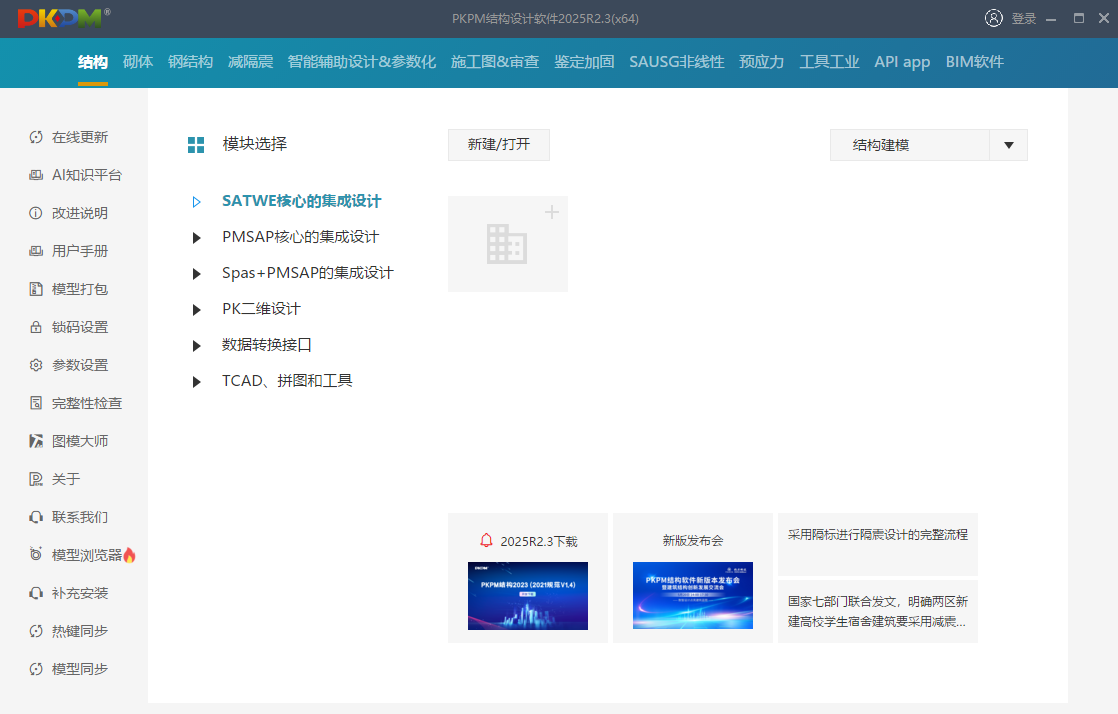Open the 结构建模 dropdown arrow

click(x=1008, y=145)
